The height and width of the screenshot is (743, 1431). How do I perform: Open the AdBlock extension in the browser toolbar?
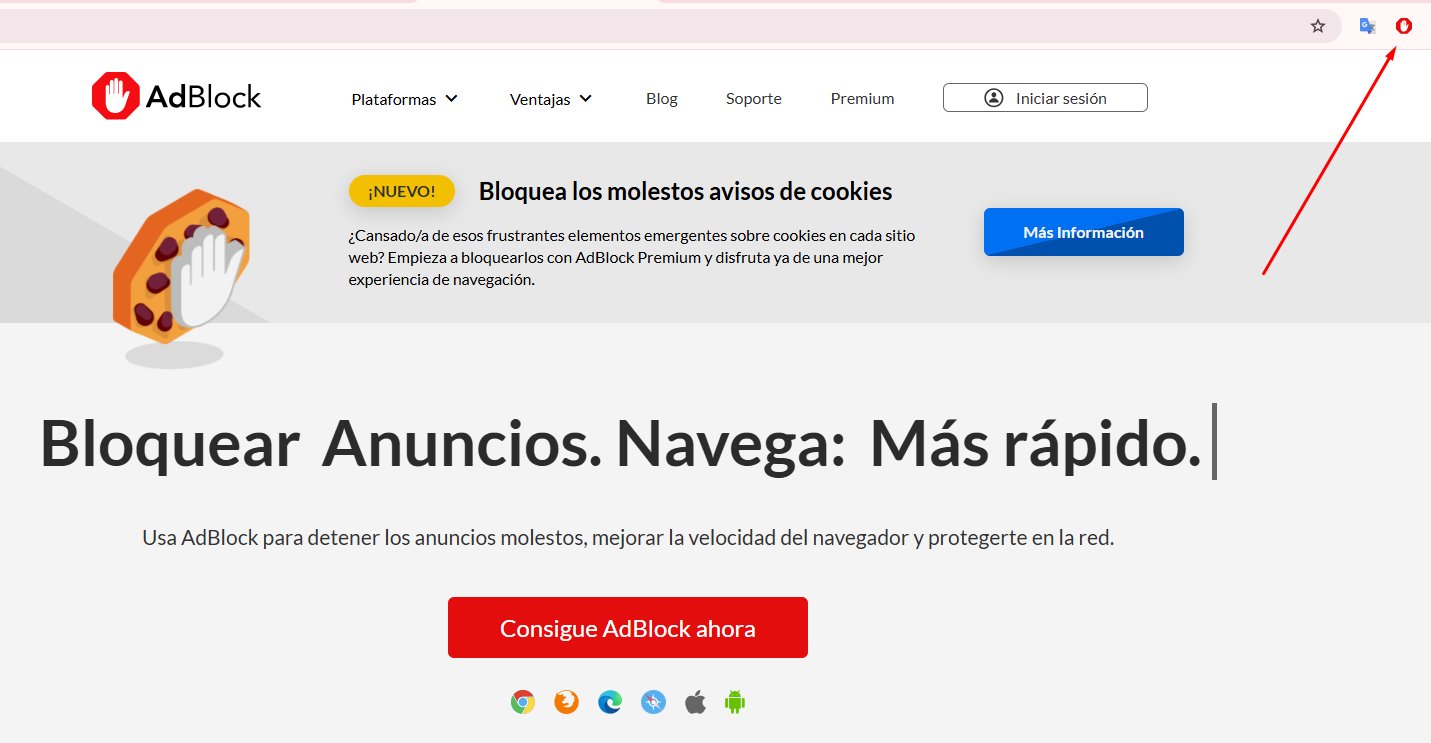click(x=1404, y=25)
